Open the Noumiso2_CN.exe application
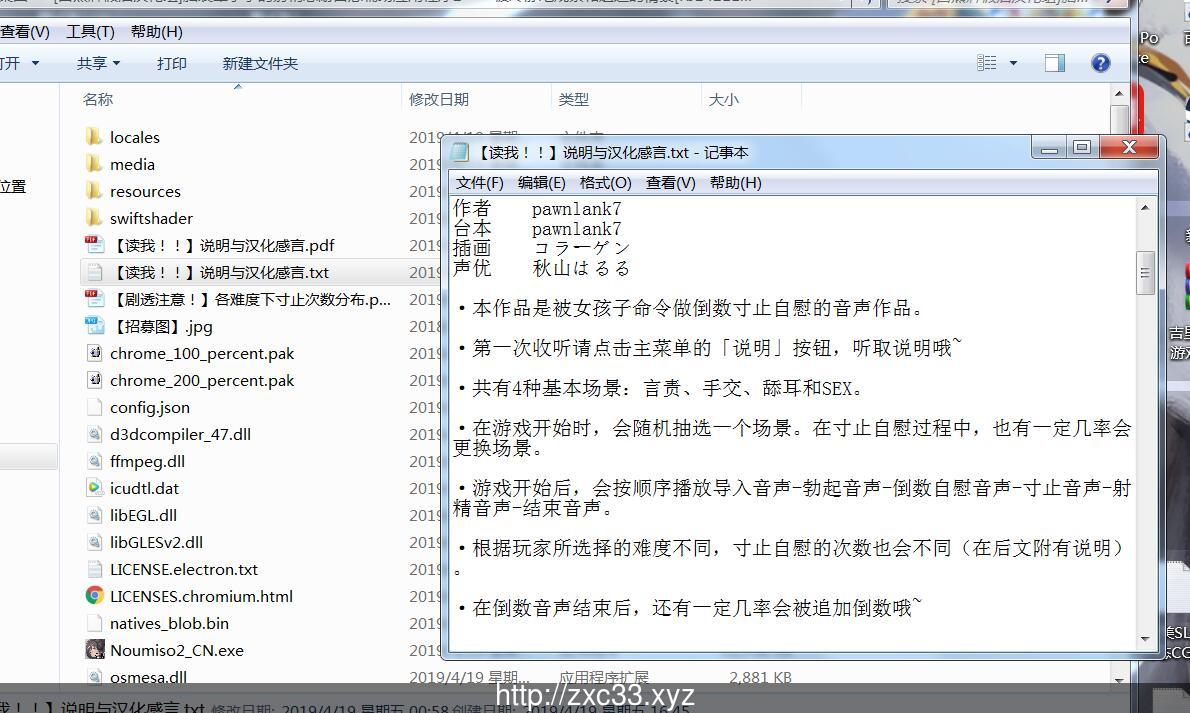The image size is (1190, 713). click(x=180, y=650)
